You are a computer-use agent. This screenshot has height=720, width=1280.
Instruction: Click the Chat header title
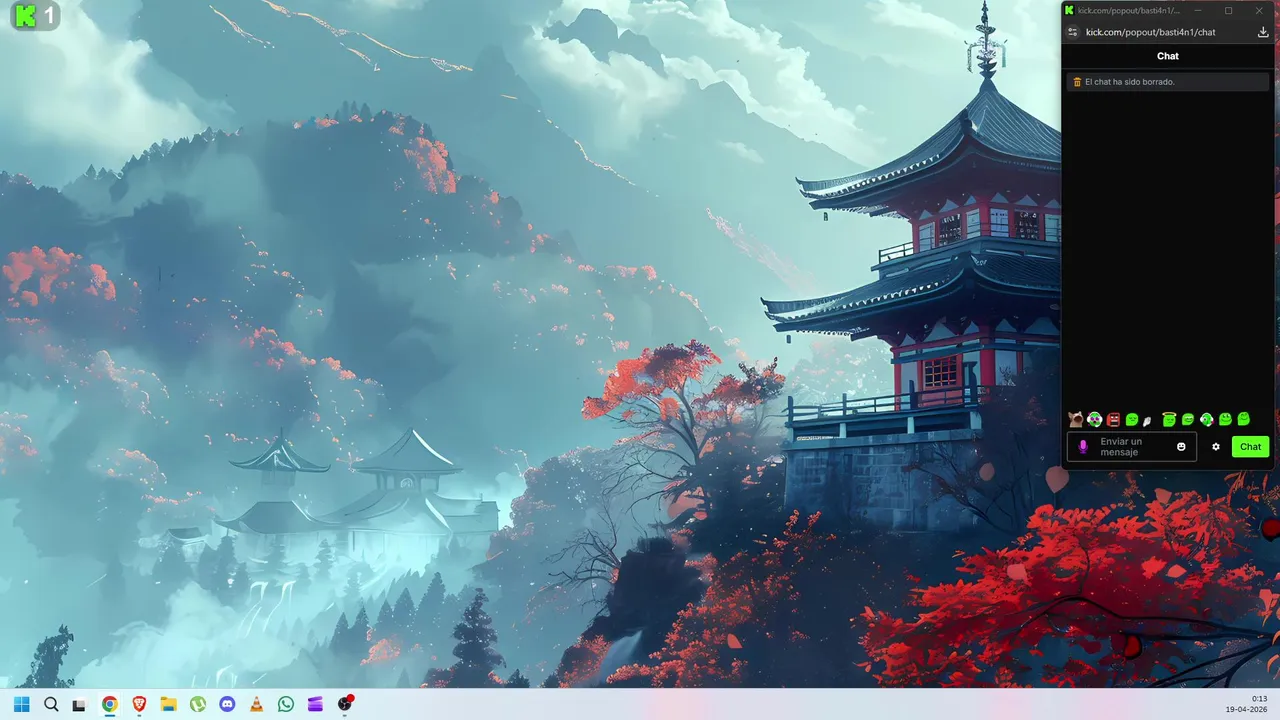(x=1168, y=56)
